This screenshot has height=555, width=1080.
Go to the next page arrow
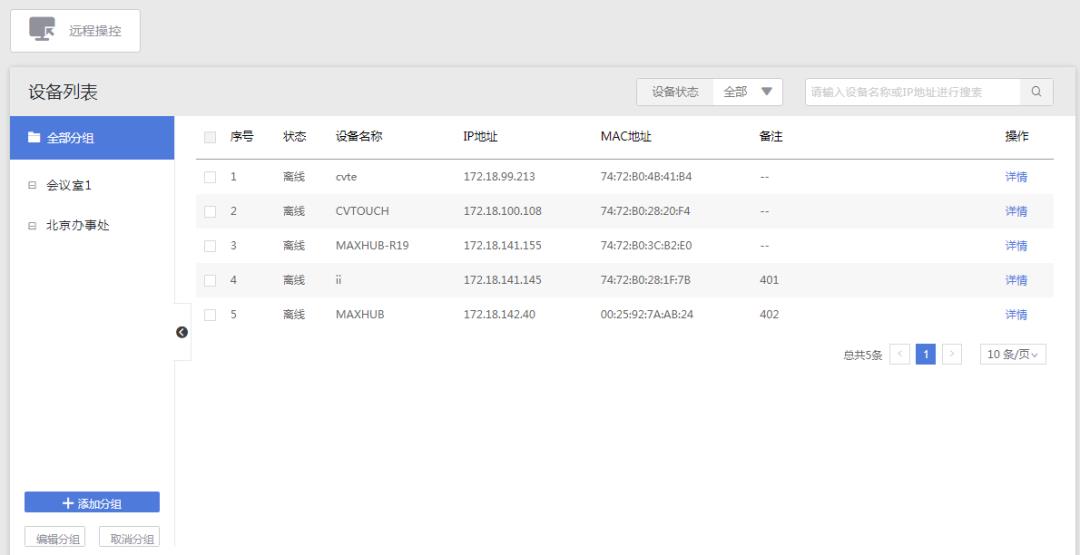pyautogui.click(x=951, y=355)
